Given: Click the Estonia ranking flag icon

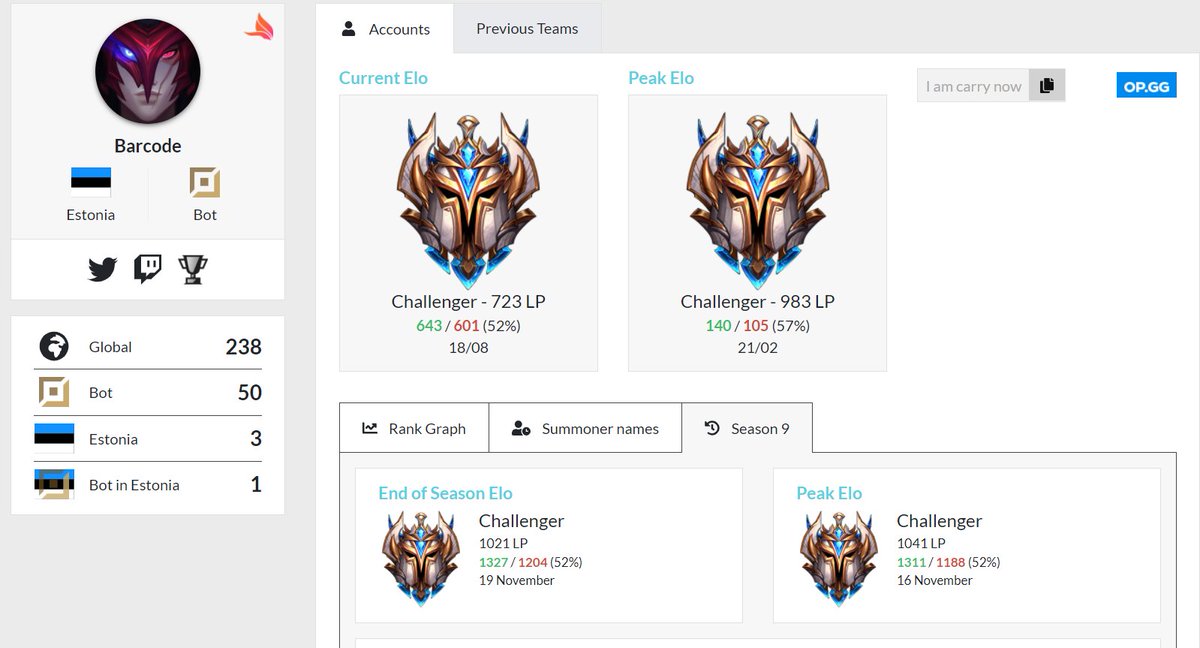Looking at the screenshot, I should (53, 439).
